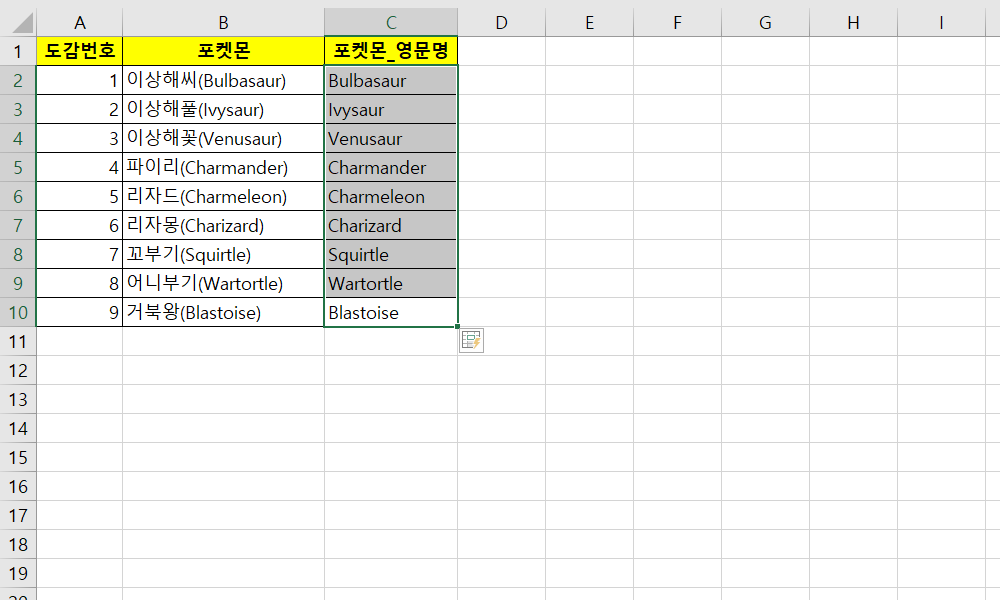Click cell Ivysaur in column C

[391, 110]
